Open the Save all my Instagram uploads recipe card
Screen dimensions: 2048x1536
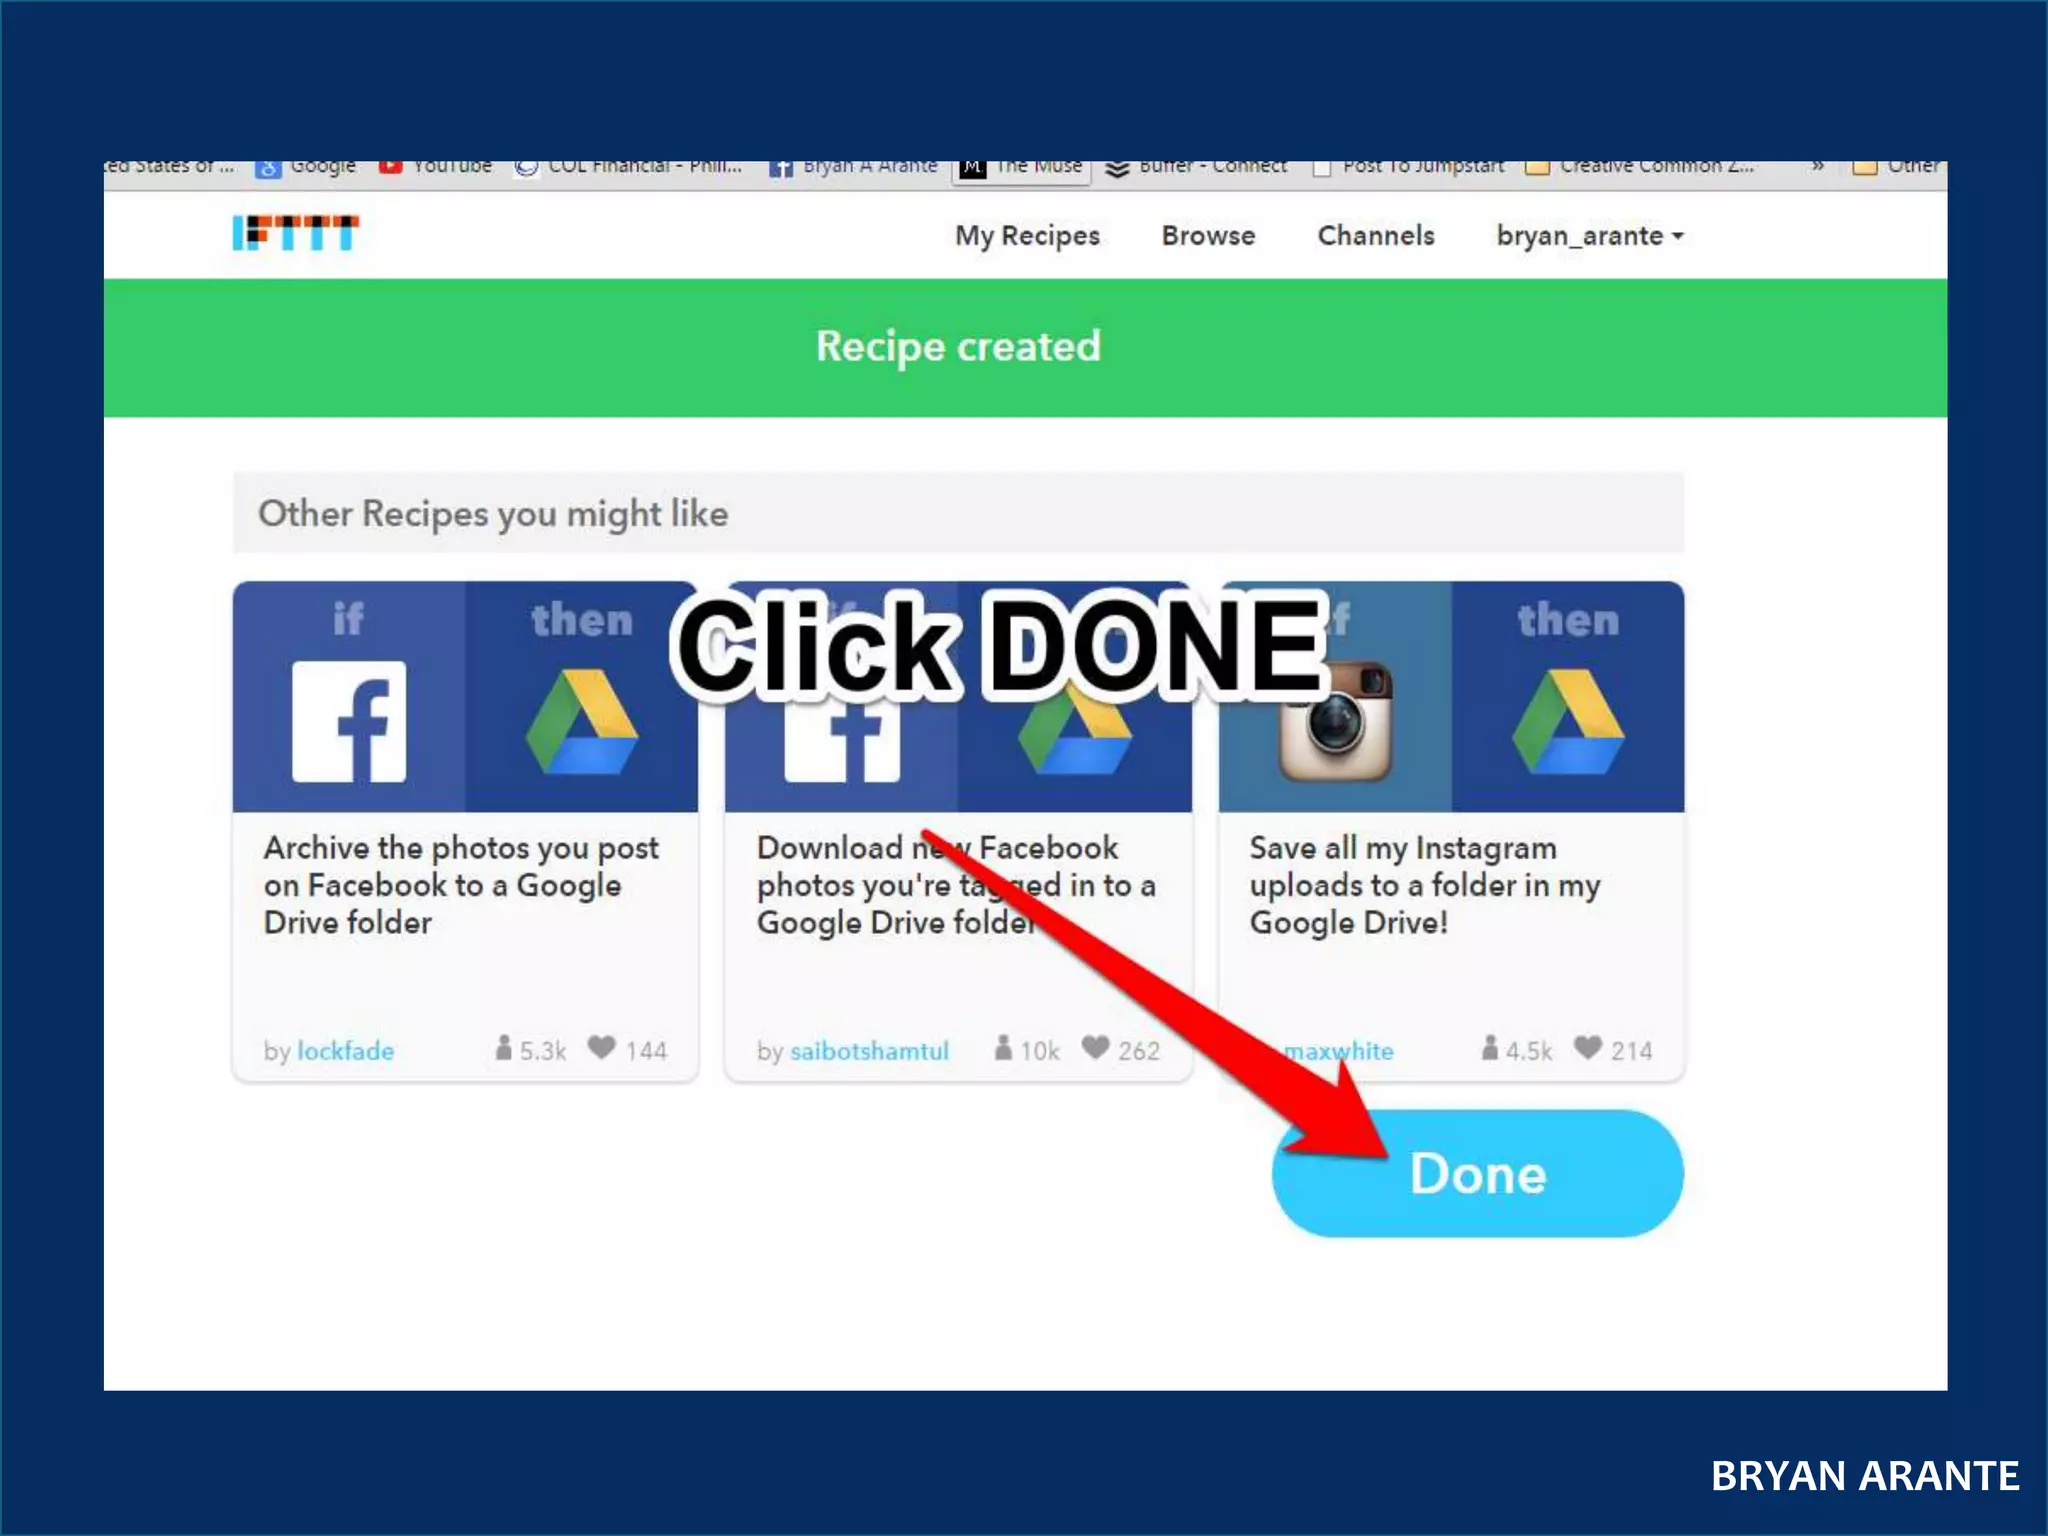coord(1424,885)
